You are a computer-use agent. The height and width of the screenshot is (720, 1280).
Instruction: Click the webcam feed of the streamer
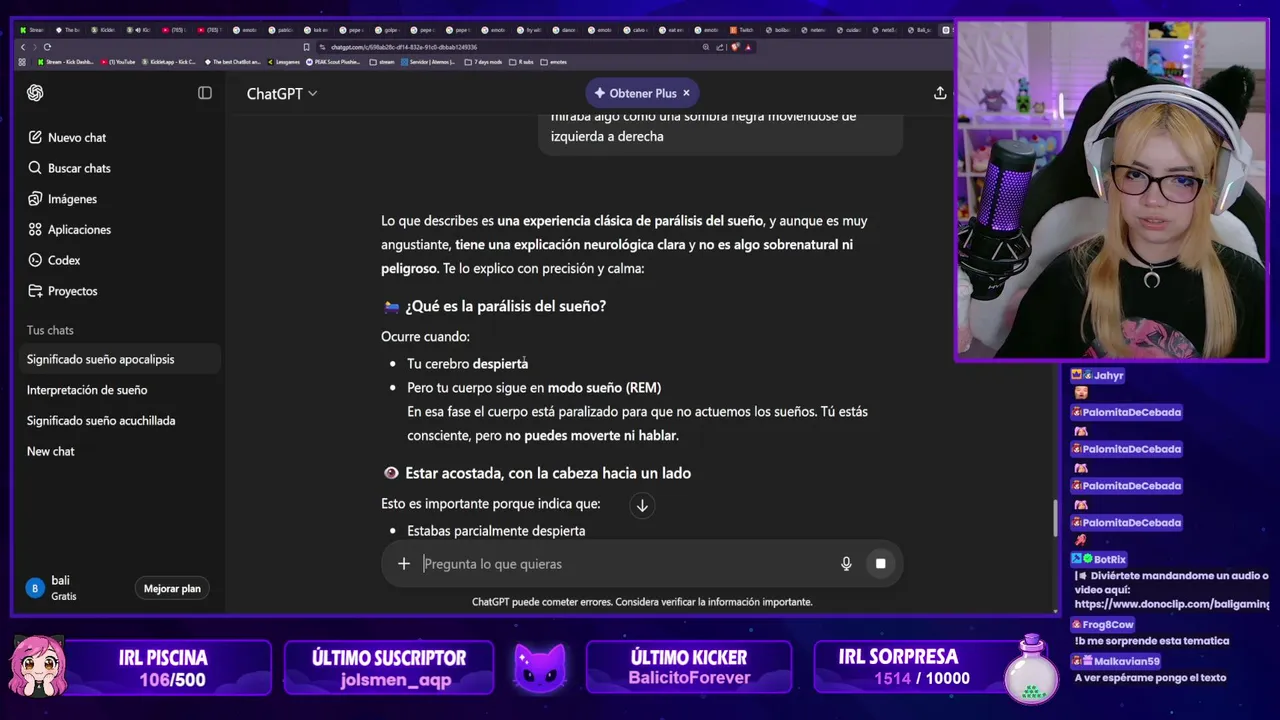click(x=1112, y=190)
